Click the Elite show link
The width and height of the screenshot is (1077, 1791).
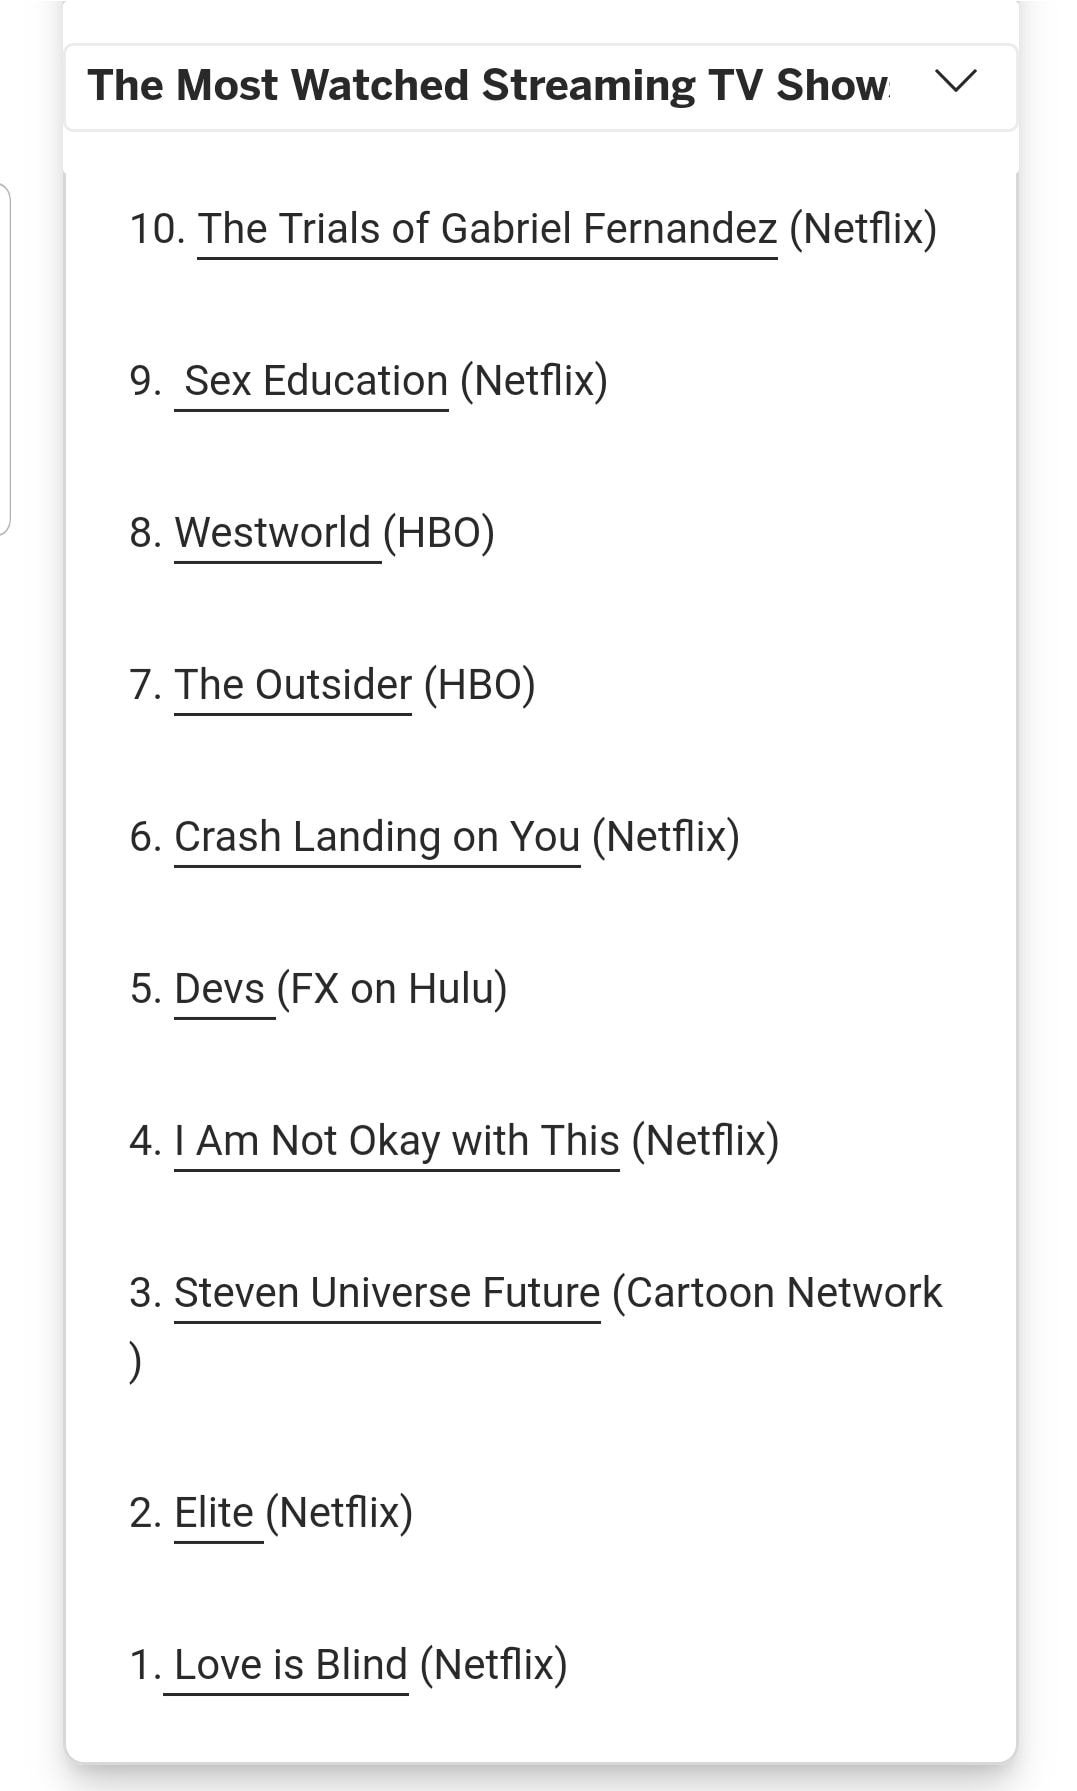click(214, 1513)
